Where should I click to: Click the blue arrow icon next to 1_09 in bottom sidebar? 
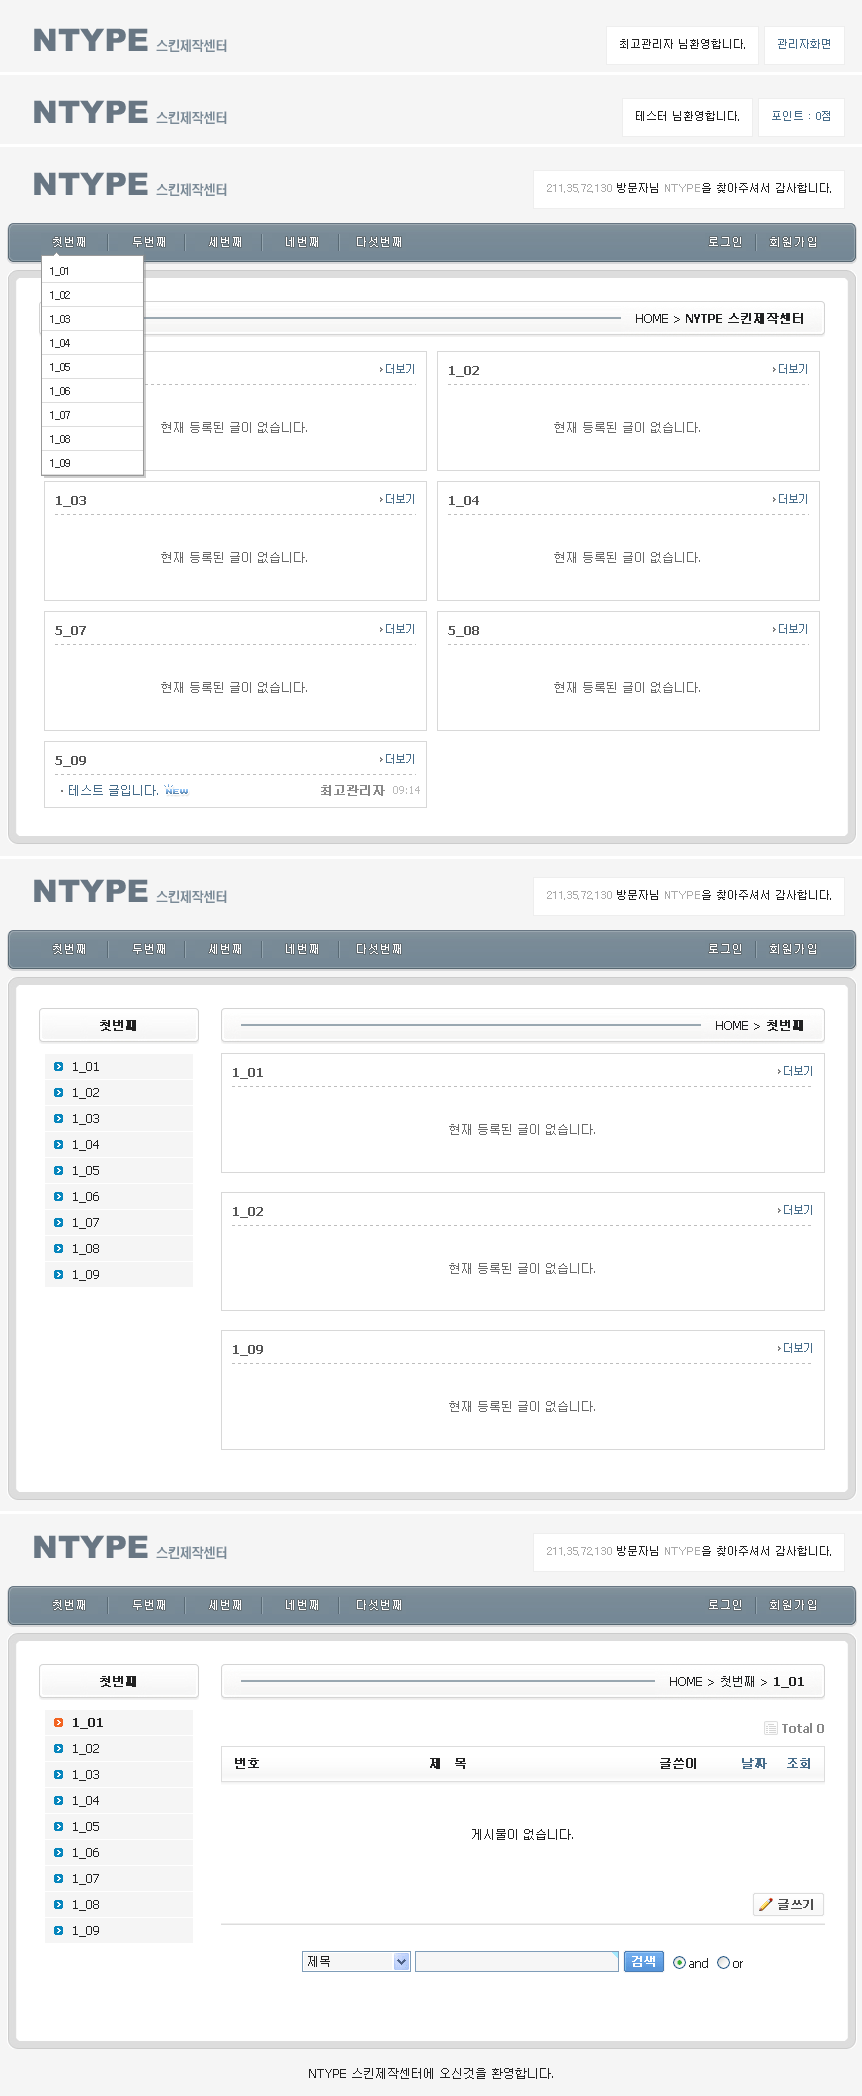click(x=58, y=1930)
